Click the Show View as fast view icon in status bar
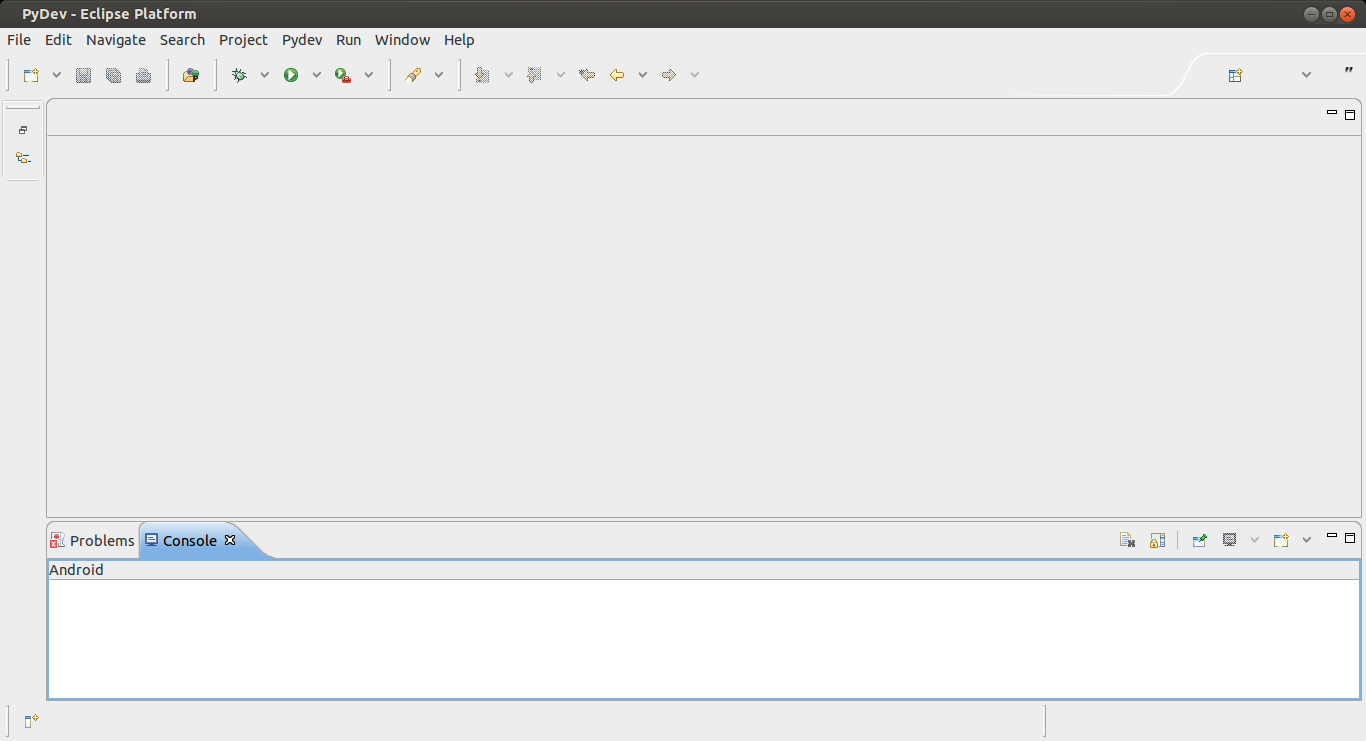This screenshot has height=741, width=1366. 31,721
